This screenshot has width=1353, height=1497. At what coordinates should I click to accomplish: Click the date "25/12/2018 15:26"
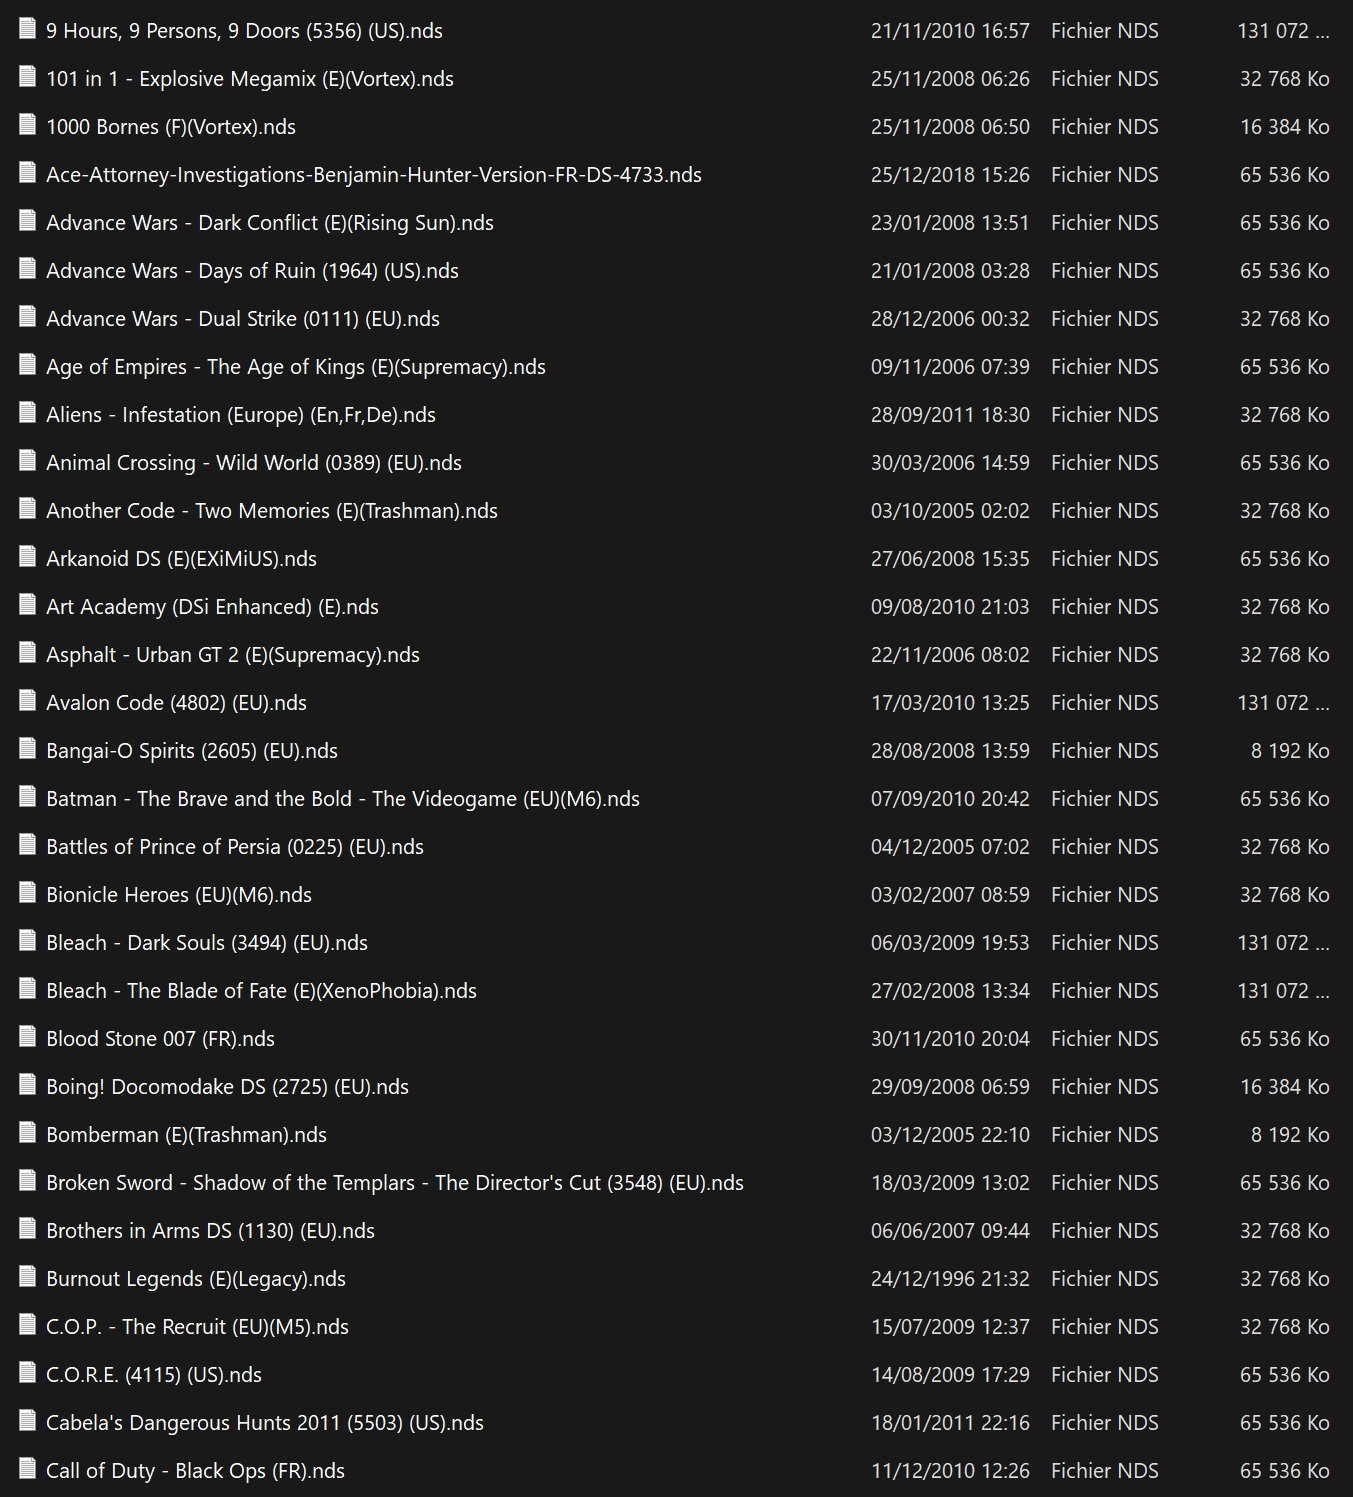click(950, 175)
